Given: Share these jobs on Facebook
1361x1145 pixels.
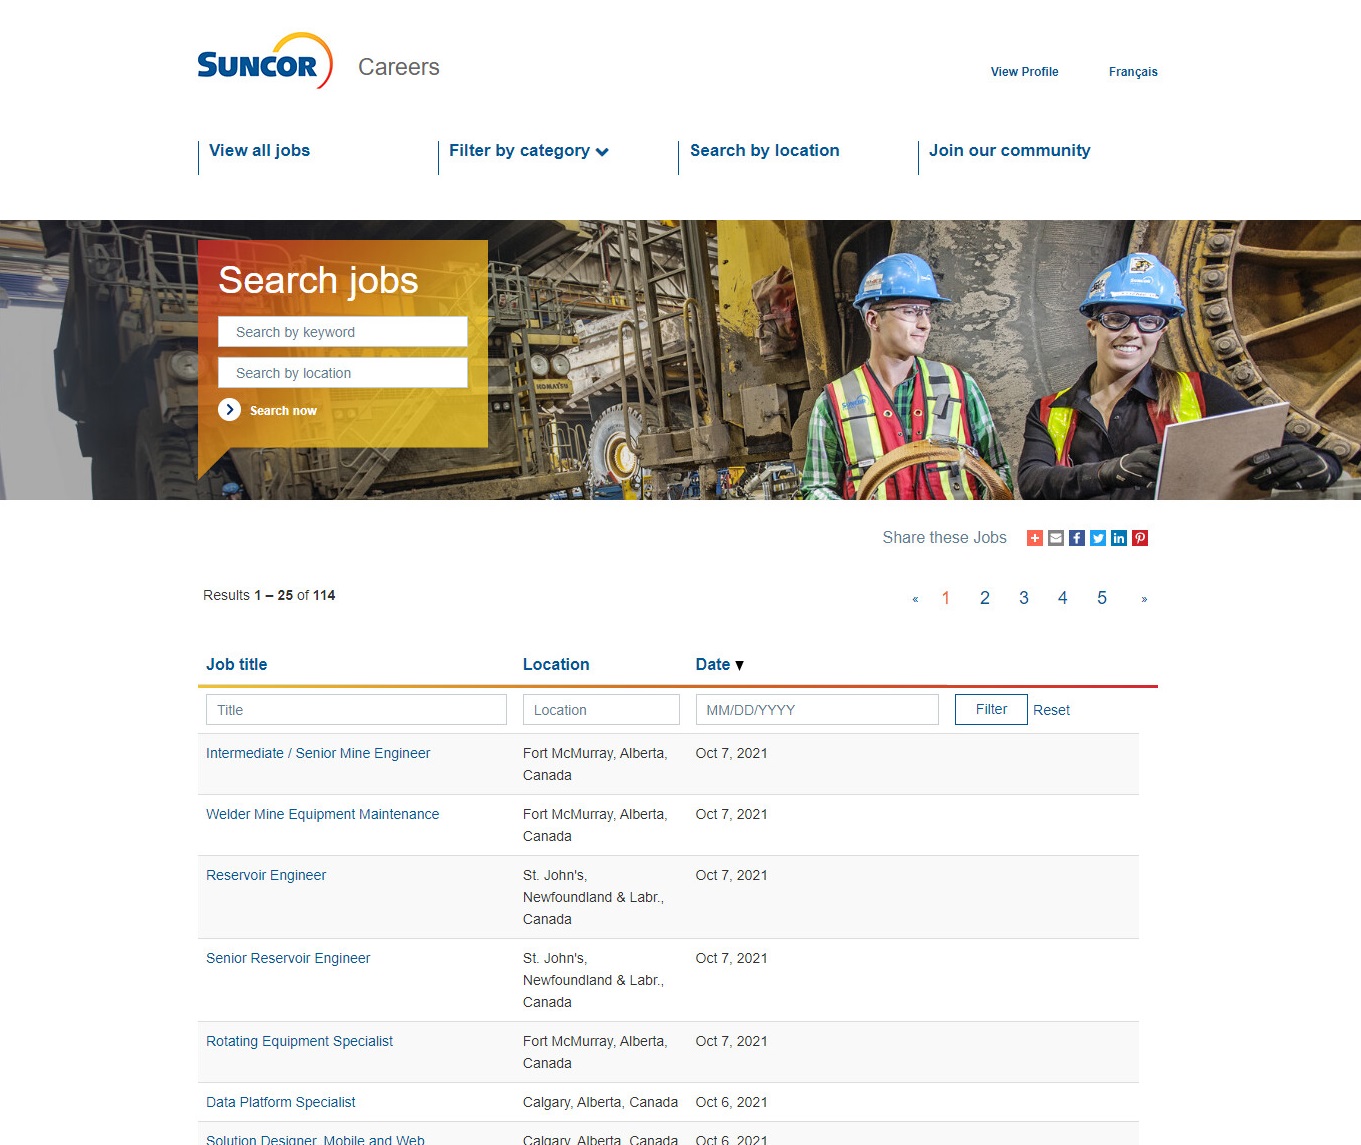Looking at the screenshot, I should click(1077, 538).
